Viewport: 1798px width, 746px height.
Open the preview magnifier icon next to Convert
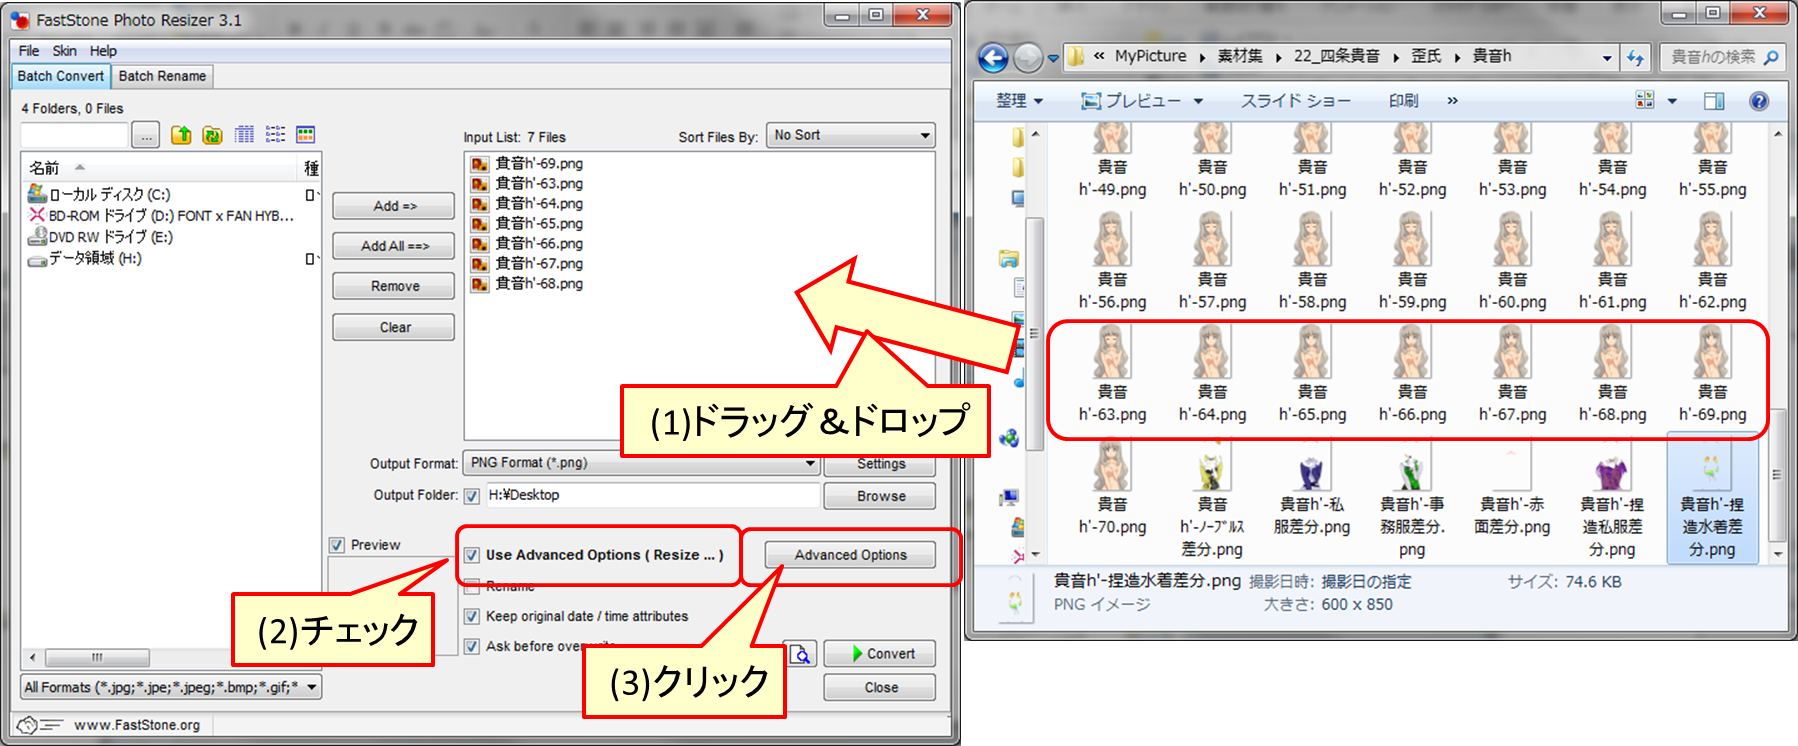pos(800,654)
